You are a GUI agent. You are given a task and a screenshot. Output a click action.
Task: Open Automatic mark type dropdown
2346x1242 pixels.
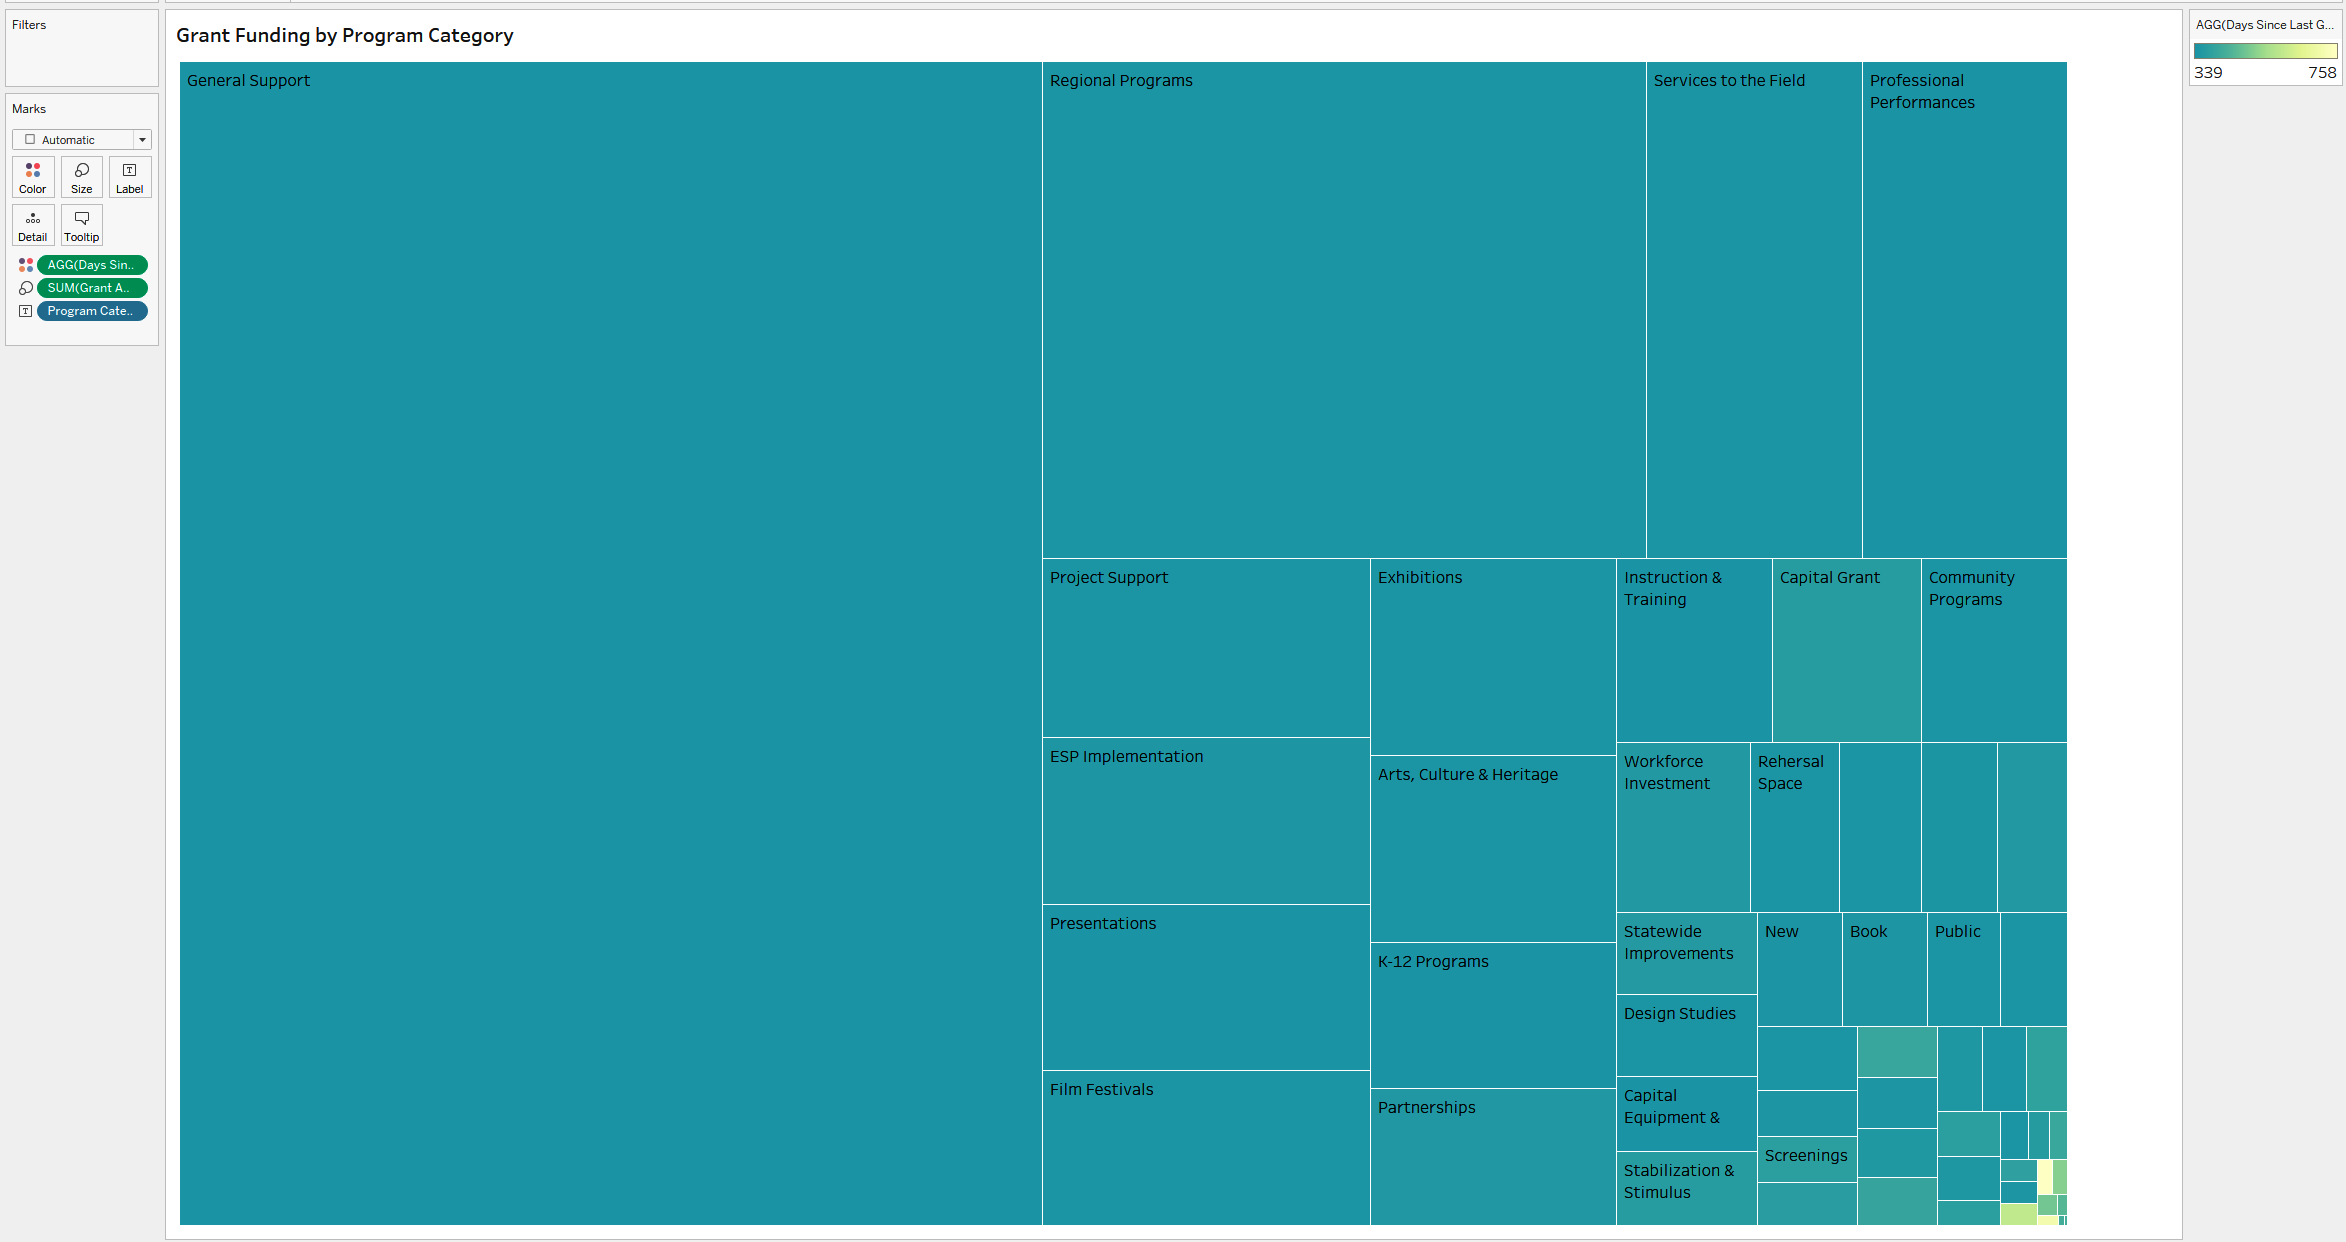pos(82,140)
